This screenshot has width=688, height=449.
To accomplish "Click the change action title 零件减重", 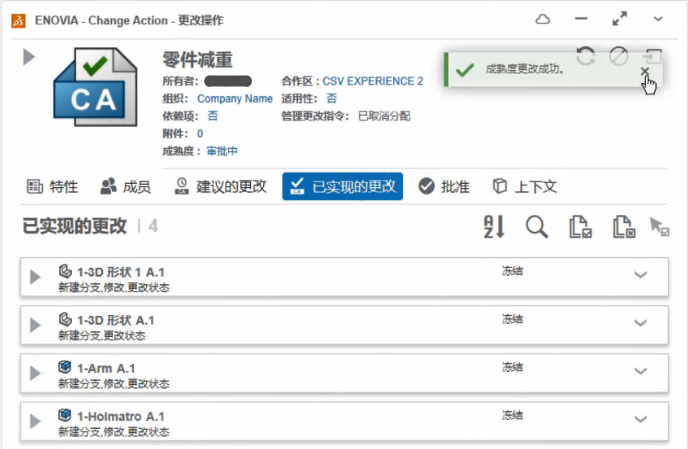I will 197,60.
